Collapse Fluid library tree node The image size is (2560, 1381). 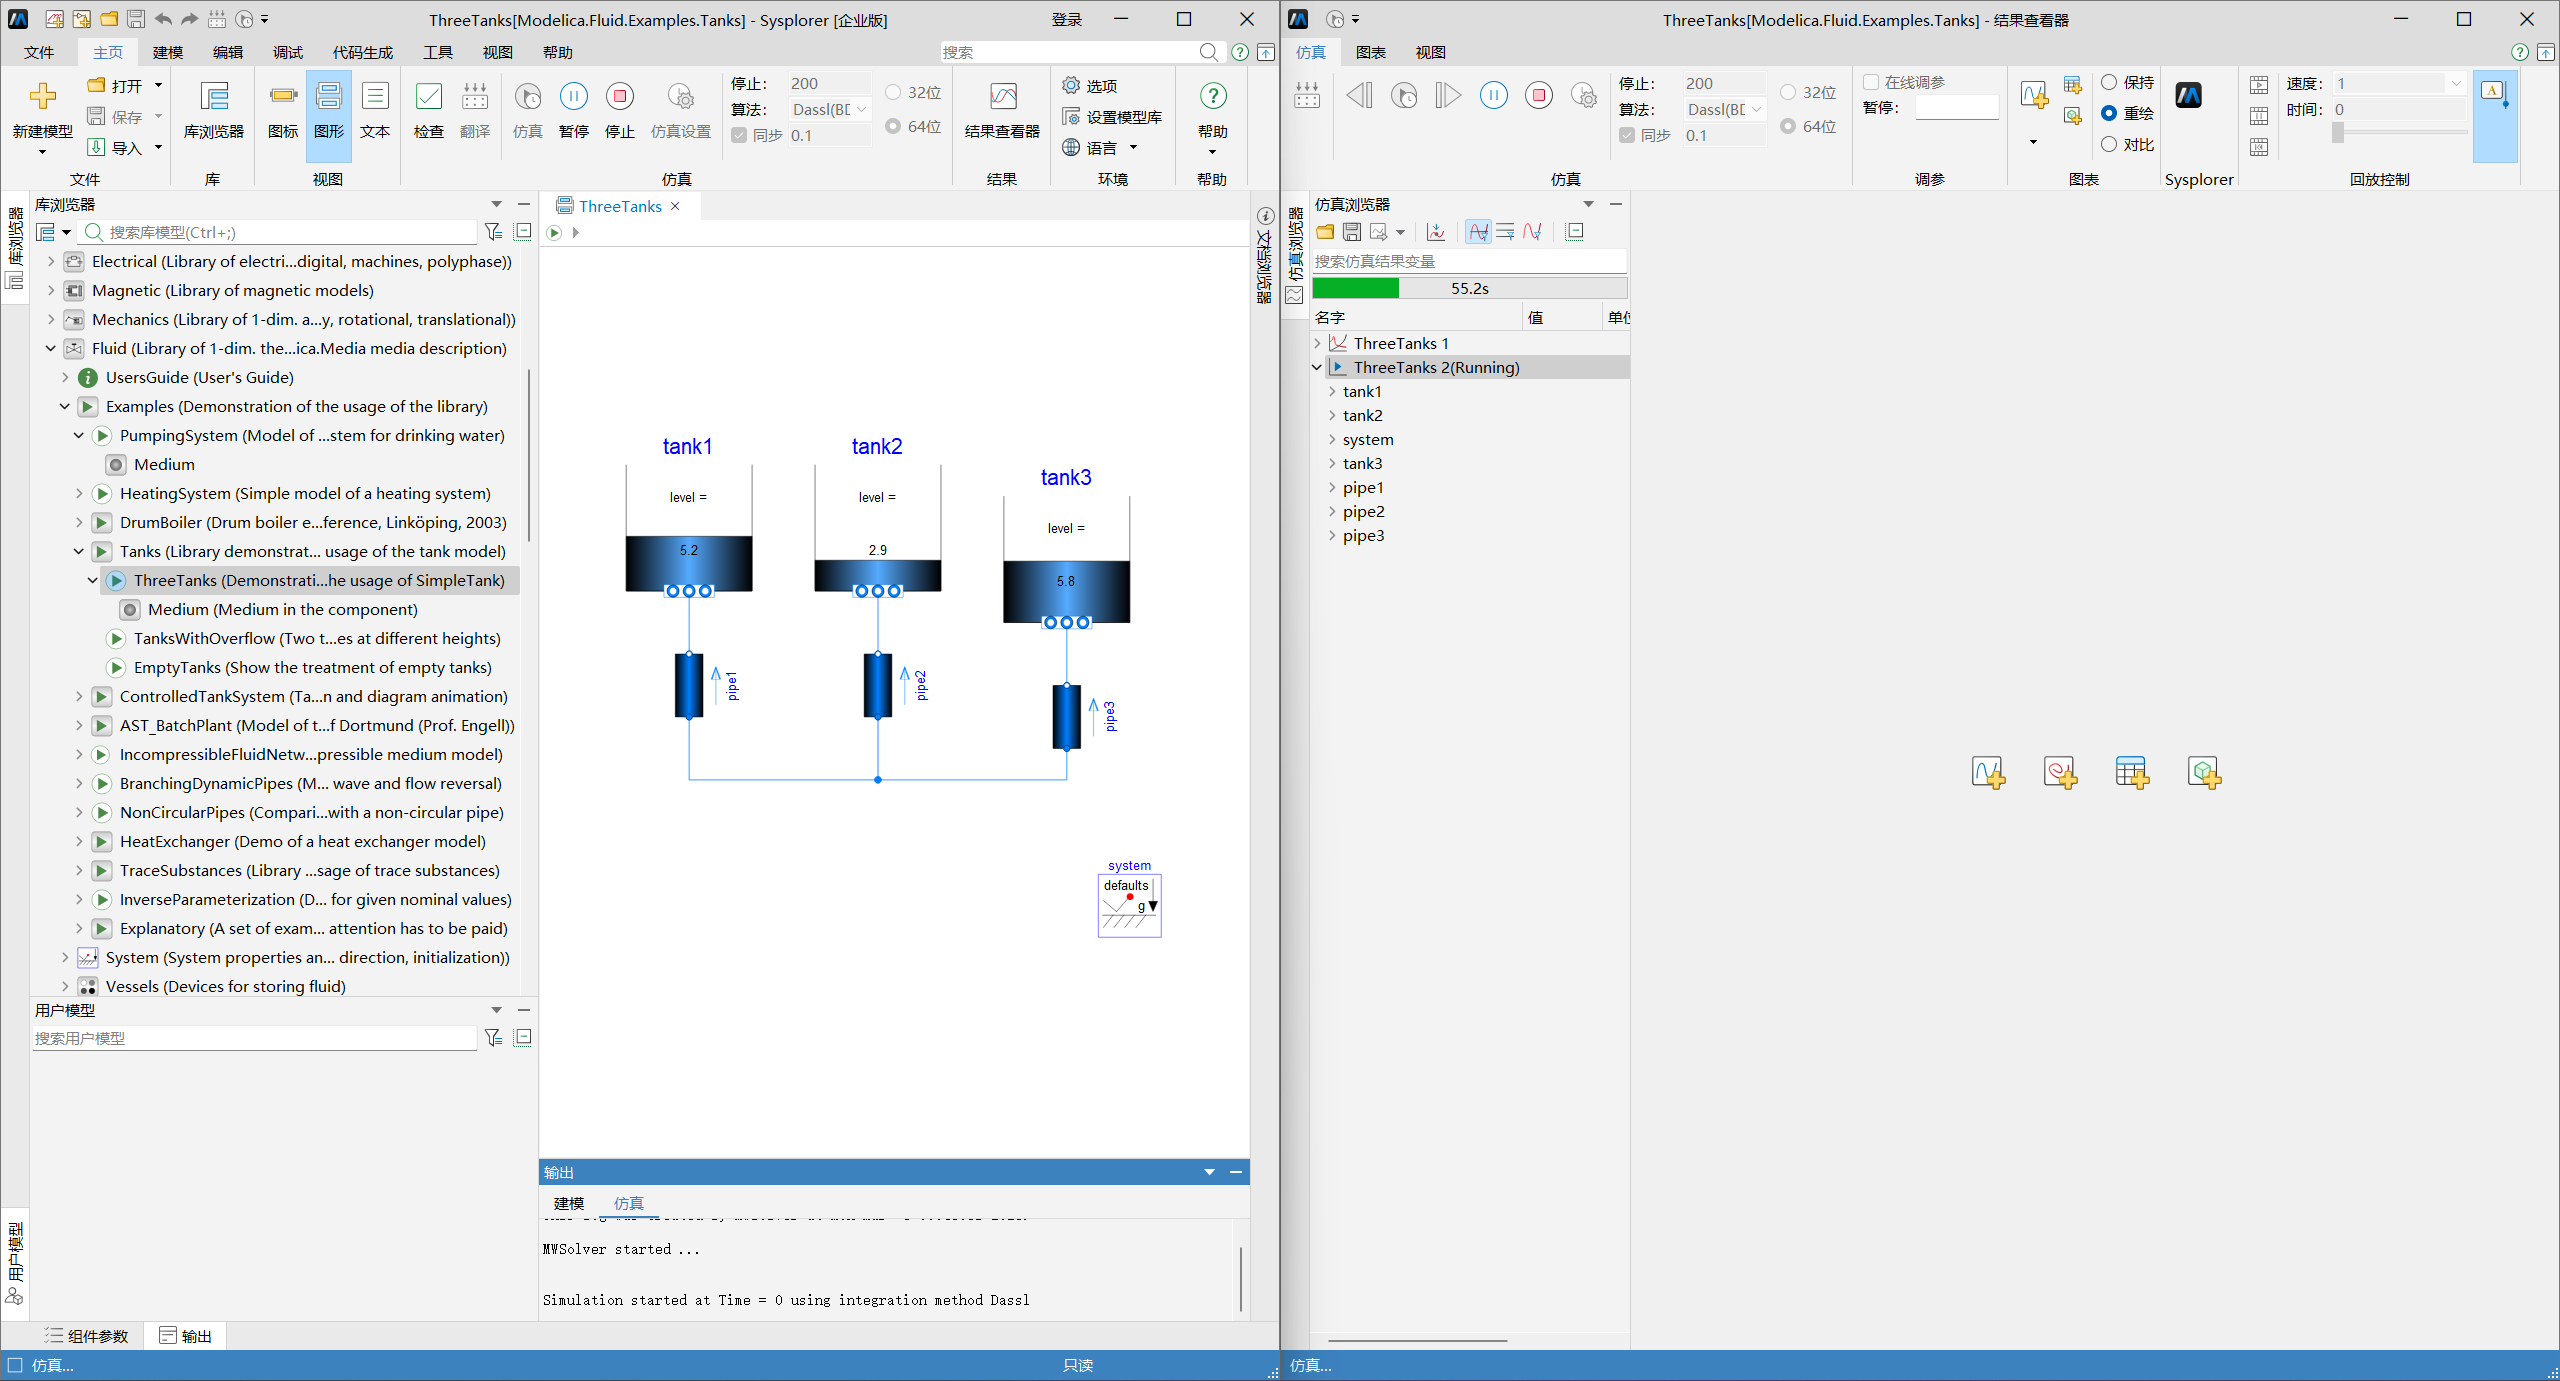(51, 349)
